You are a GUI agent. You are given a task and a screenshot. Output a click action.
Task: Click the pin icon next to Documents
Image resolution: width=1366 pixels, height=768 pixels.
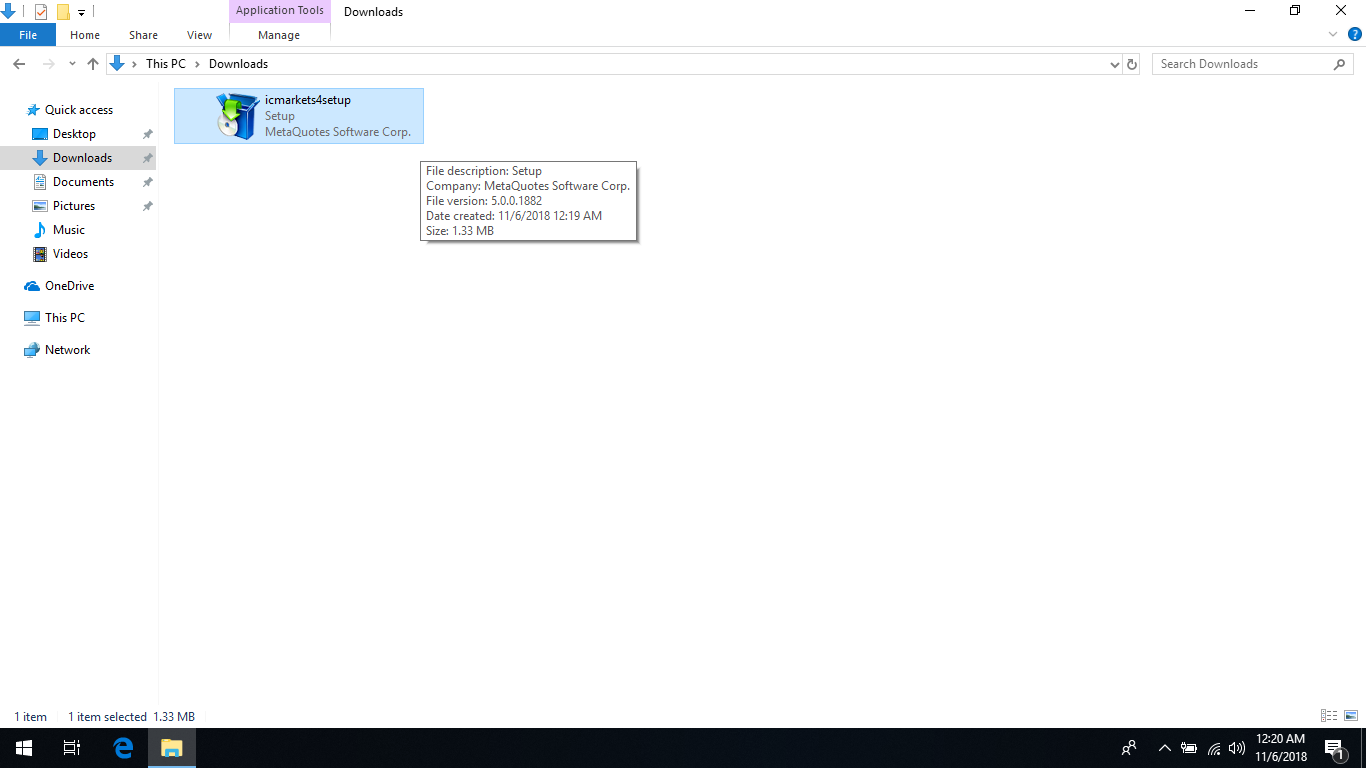coord(147,182)
